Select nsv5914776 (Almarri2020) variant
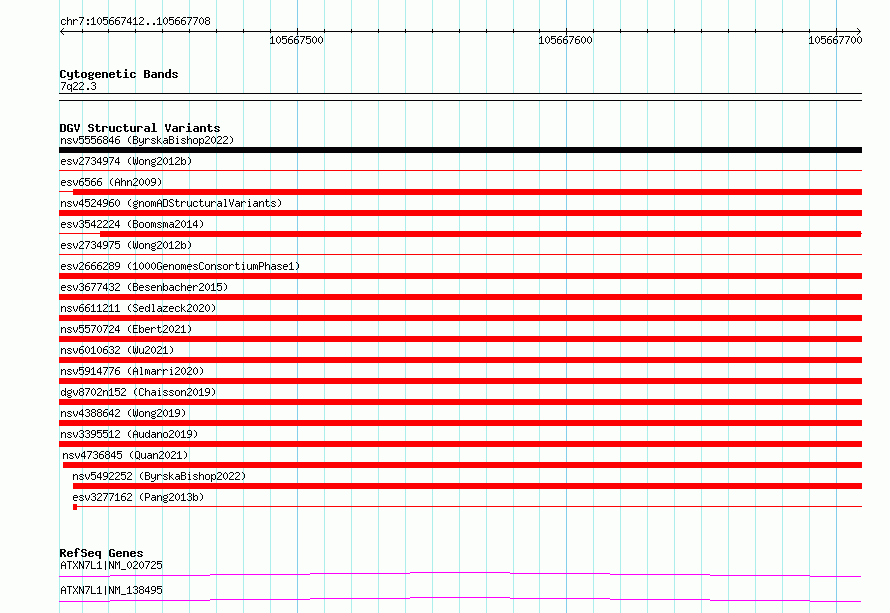The image size is (890, 613). click(132, 371)
